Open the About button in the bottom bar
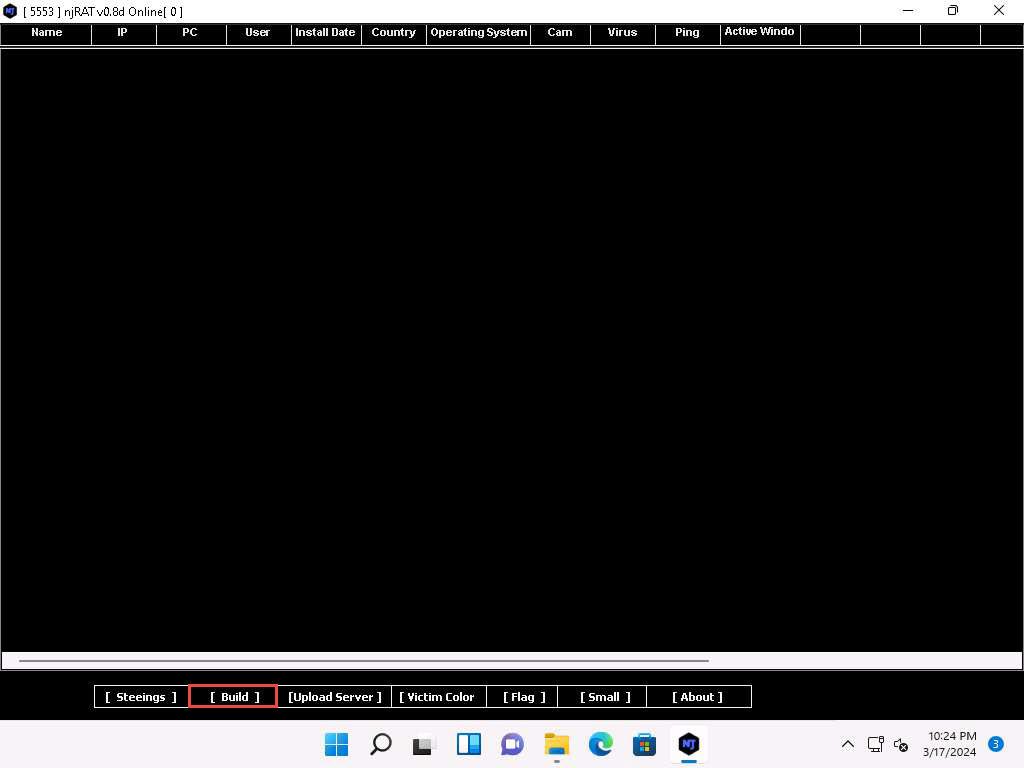 pos(697,697)
